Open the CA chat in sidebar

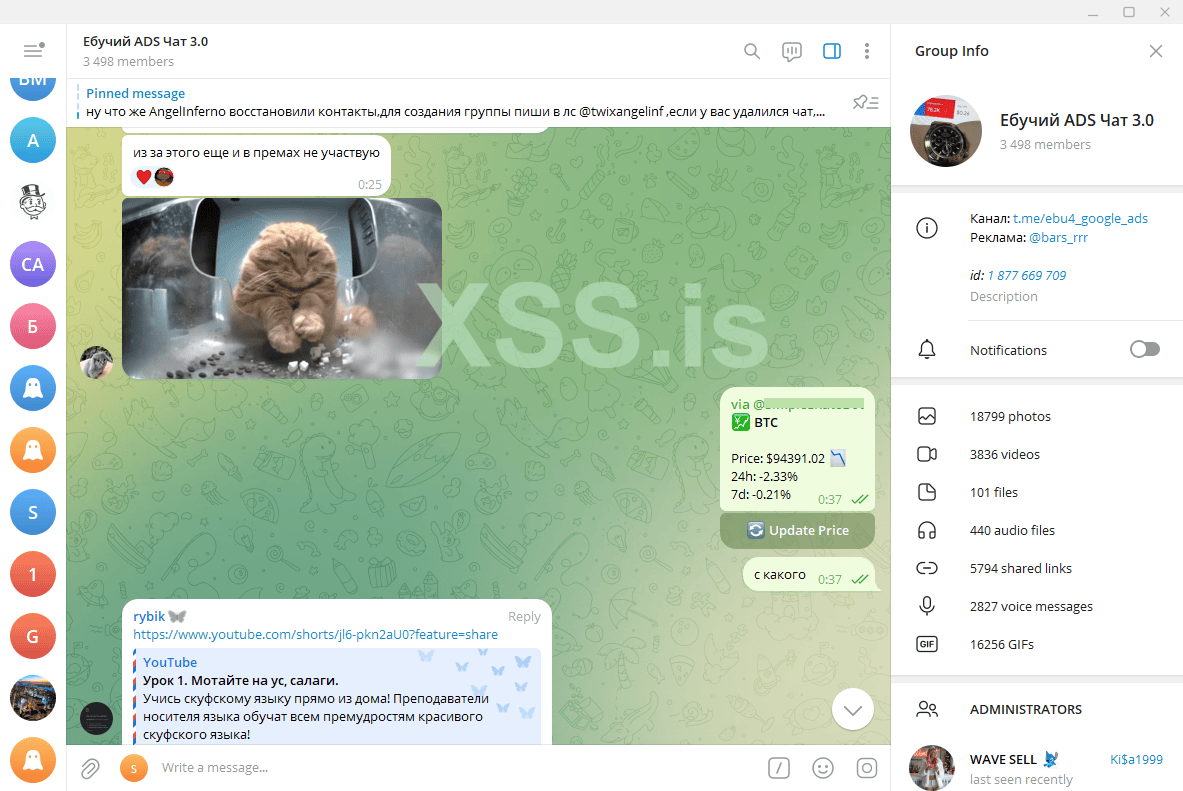32,264
